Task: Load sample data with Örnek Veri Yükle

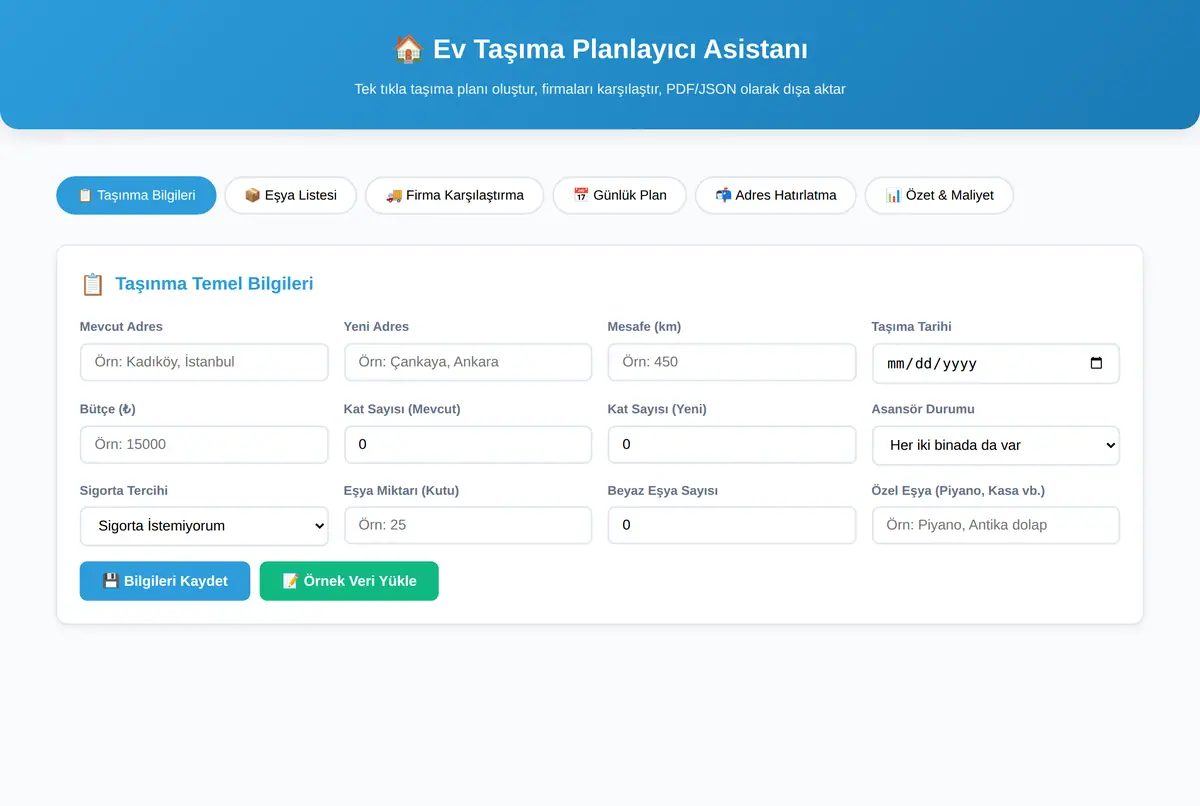Action: pos(349,581)
